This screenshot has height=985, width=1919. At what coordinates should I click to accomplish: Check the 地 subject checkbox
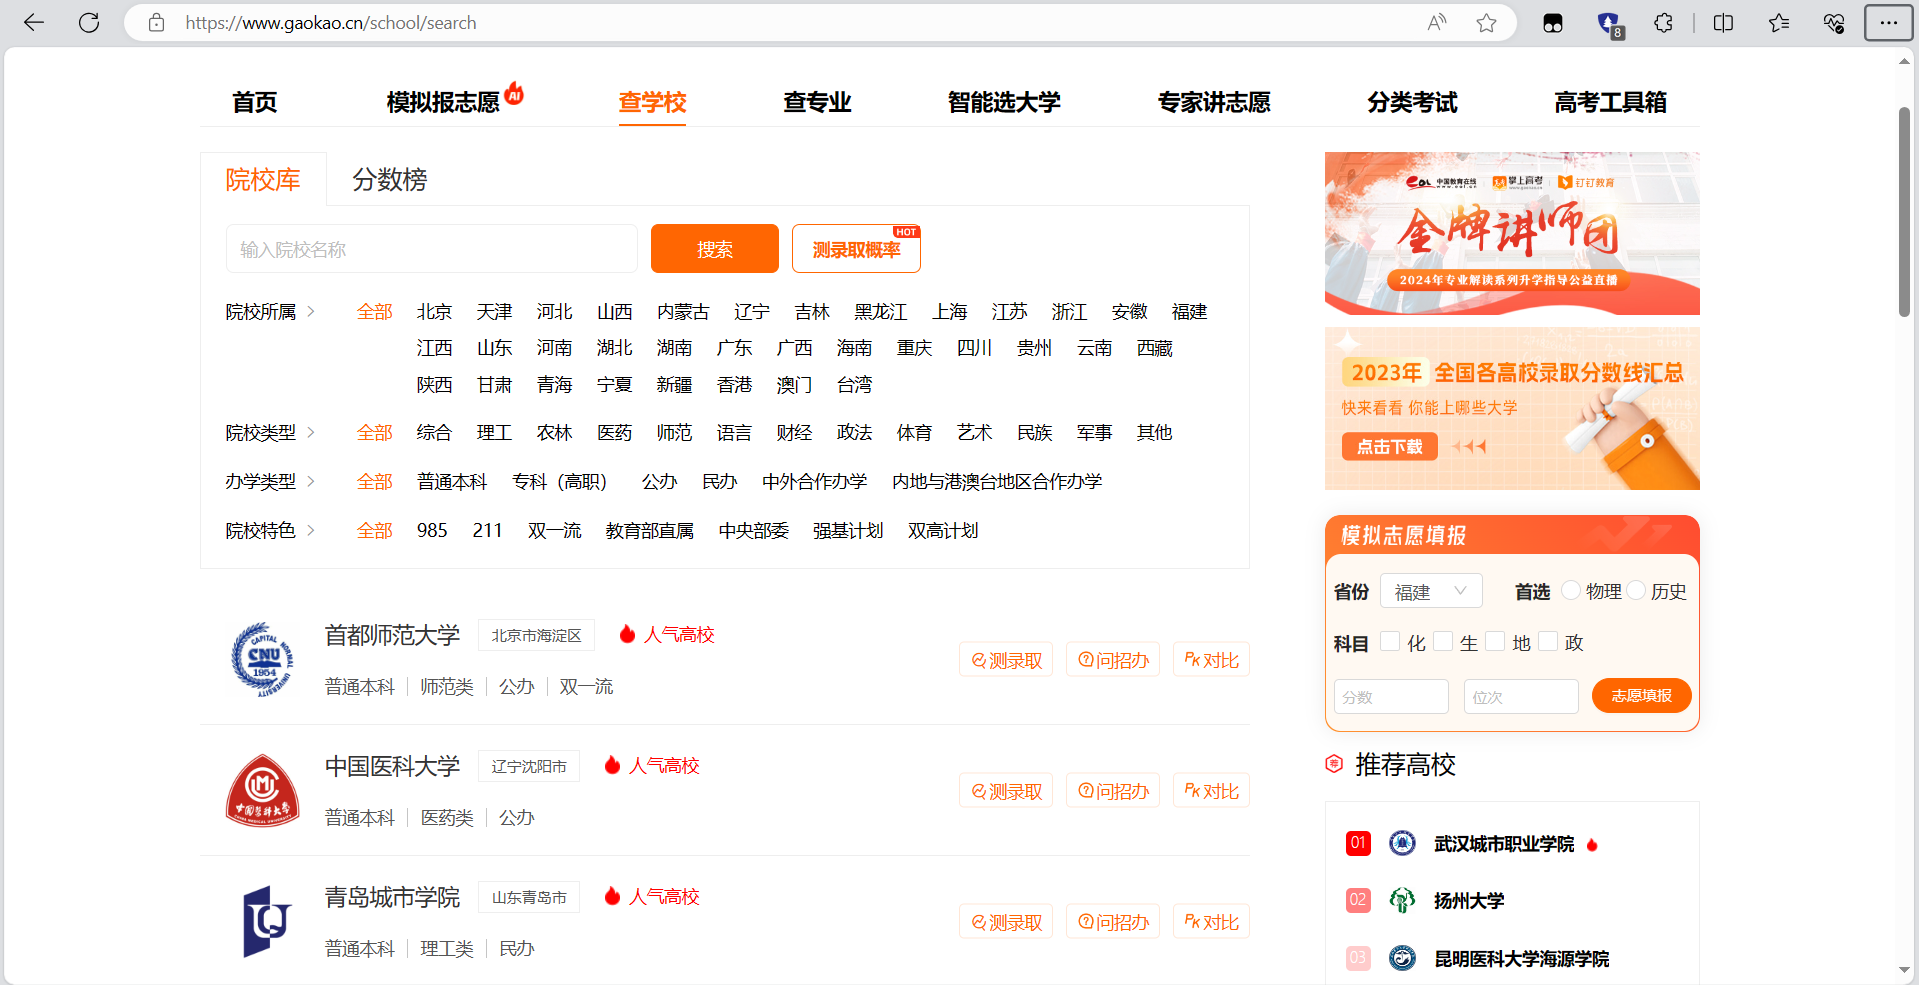pyautogui.click(x=1495, y=641)
